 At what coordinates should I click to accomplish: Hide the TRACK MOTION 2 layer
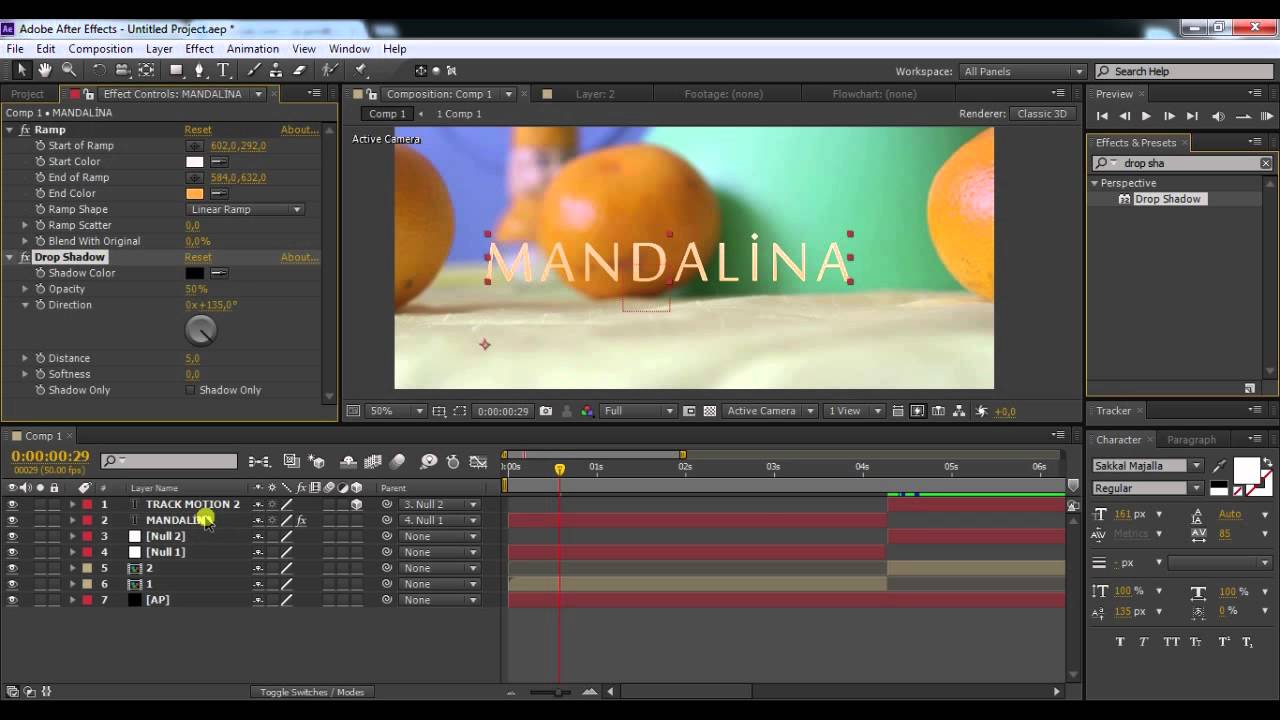(13, 505)
